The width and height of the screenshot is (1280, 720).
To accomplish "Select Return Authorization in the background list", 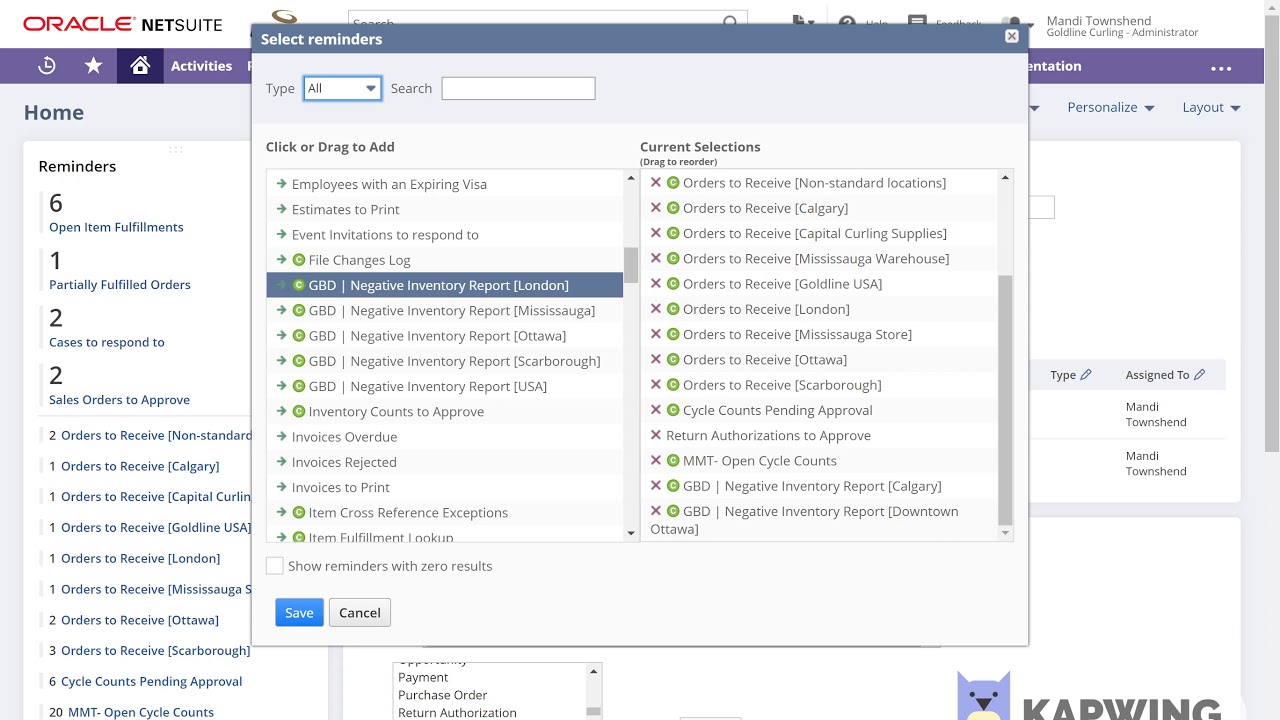I will click(457, 713).
